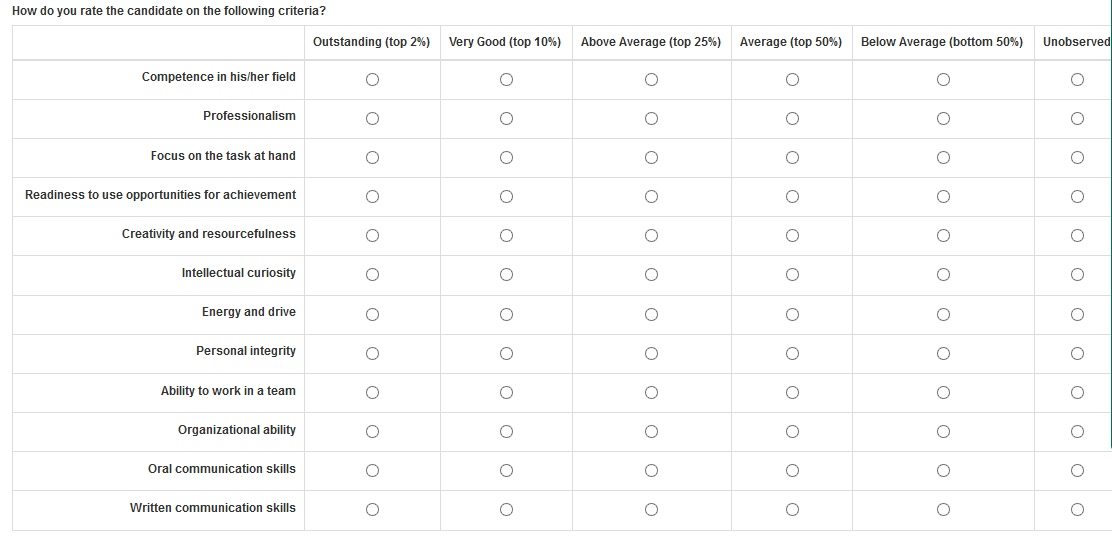Set Written communication skills to Unobserved
This screenshot has height=538, width=1112.
coord(1077,510)
